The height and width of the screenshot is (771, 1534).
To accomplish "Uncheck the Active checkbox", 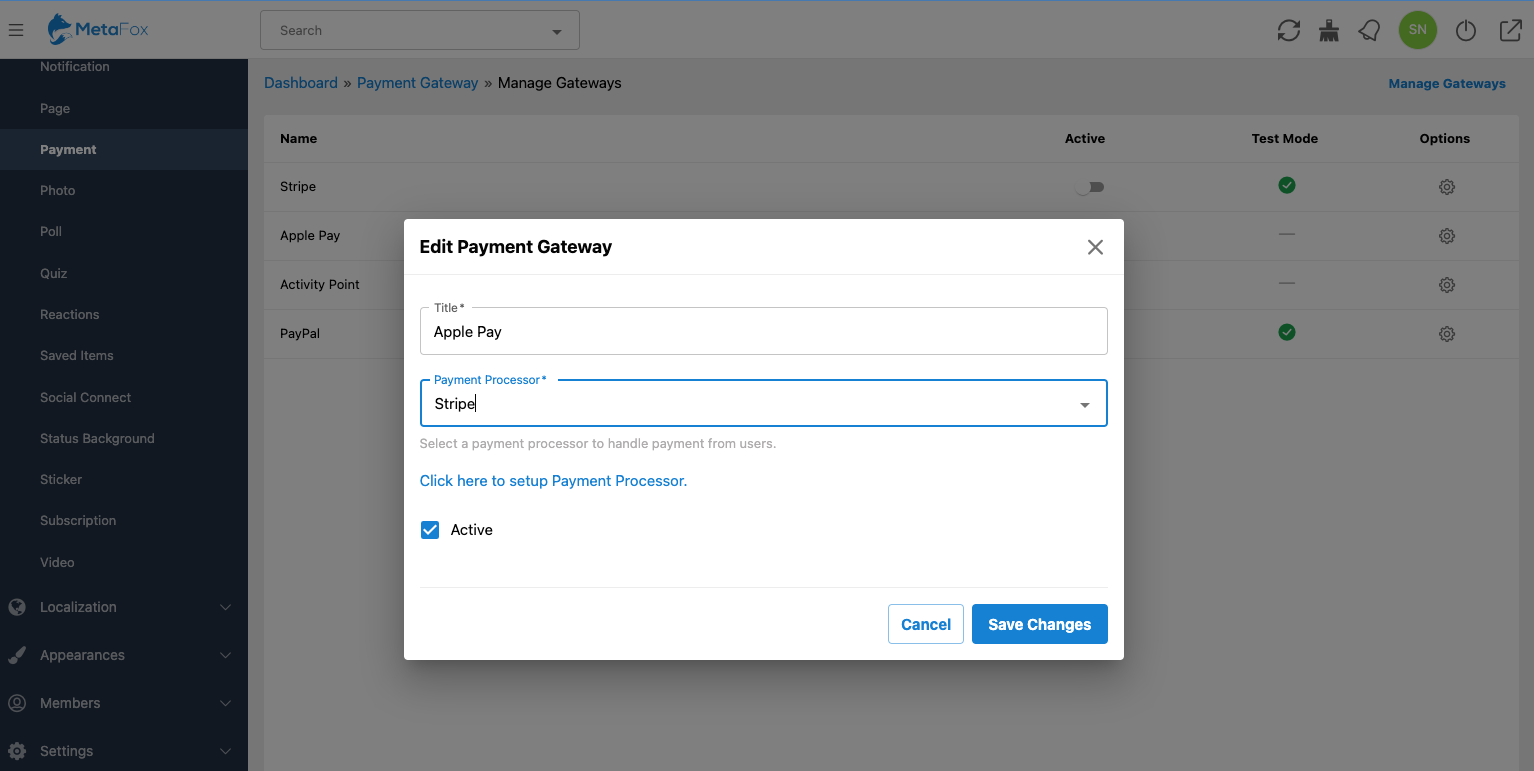I will 430,530.
